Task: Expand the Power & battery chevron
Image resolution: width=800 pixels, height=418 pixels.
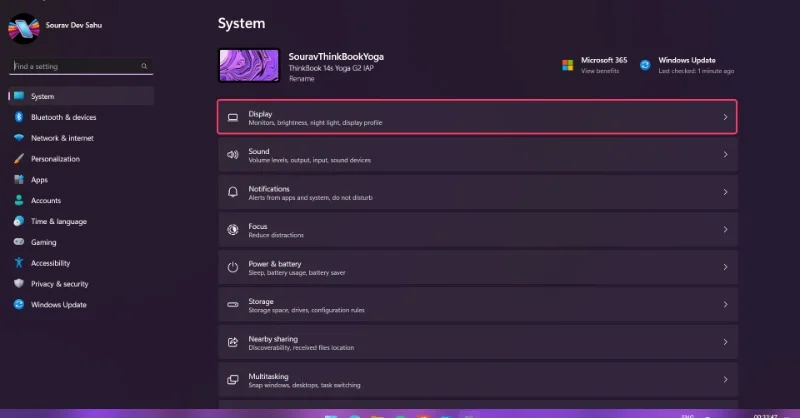Action: [x=725, y=268]
